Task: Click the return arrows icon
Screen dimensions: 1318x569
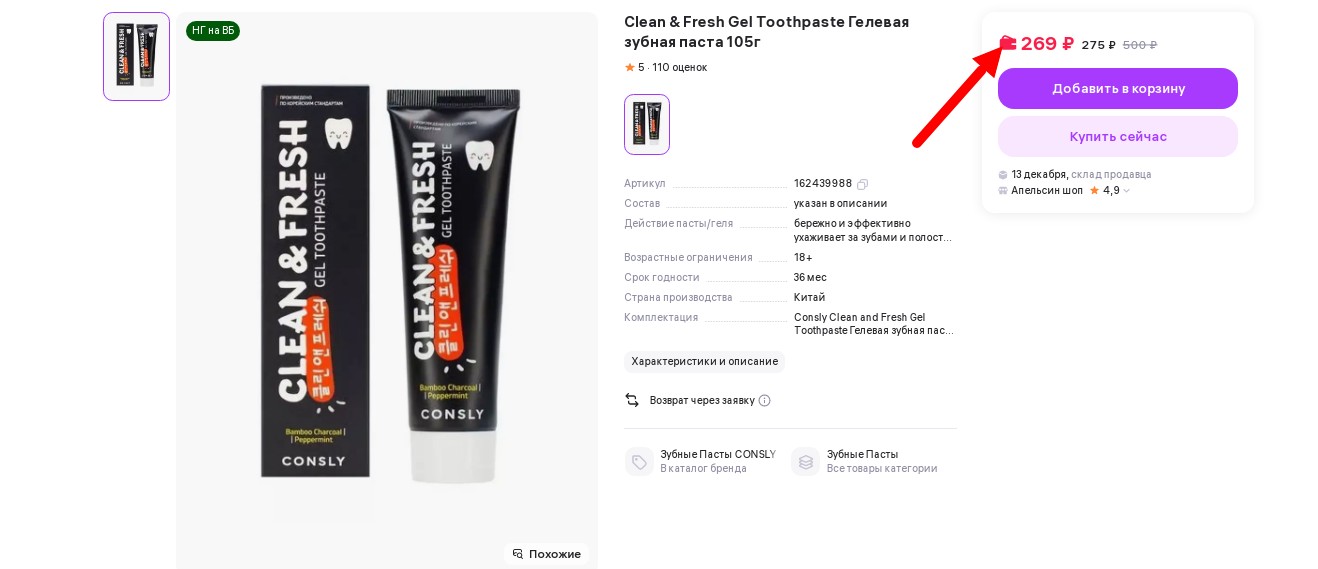Action: [x=632, y=400]
